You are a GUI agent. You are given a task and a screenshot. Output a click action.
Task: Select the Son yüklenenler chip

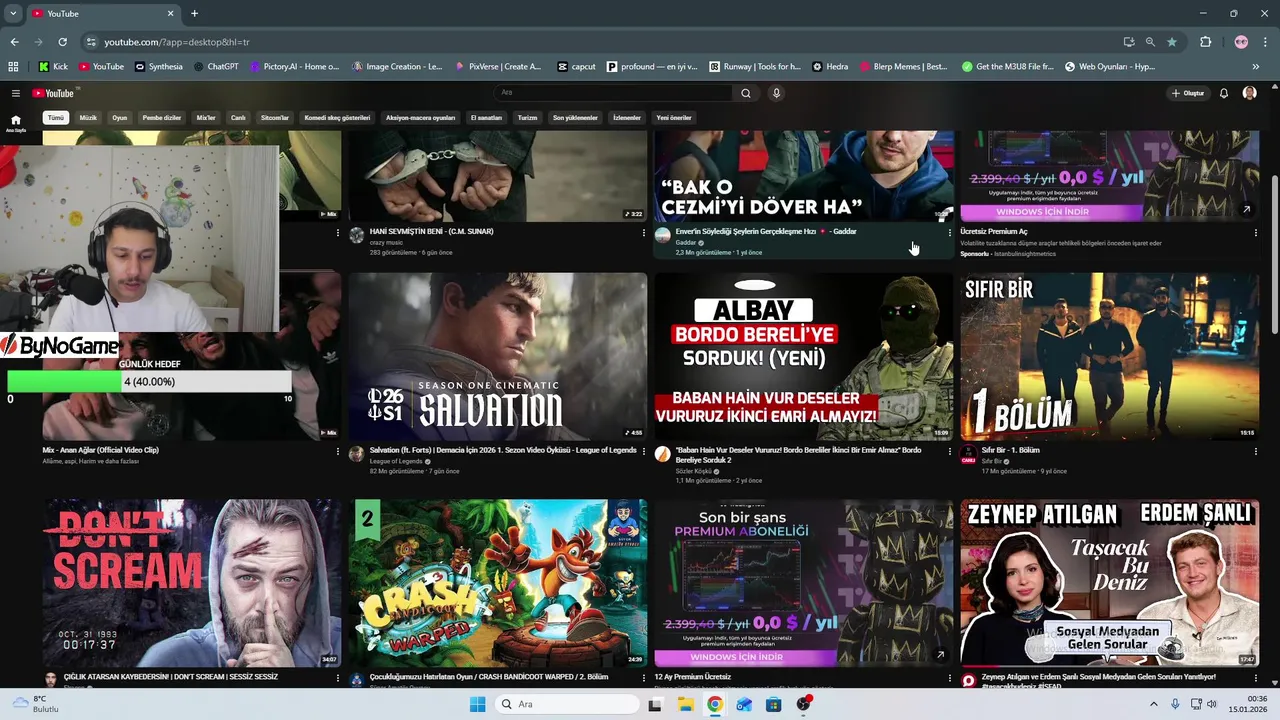[x=575, y=118]
